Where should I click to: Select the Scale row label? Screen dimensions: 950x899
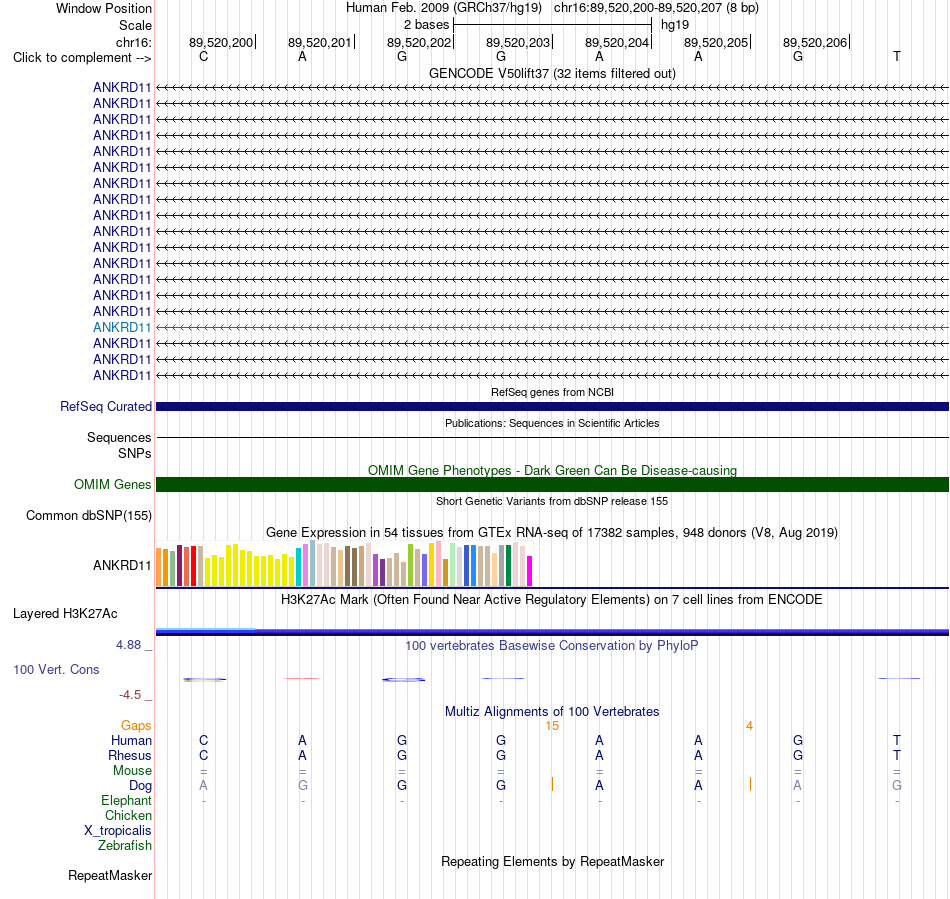pos(135,25)
